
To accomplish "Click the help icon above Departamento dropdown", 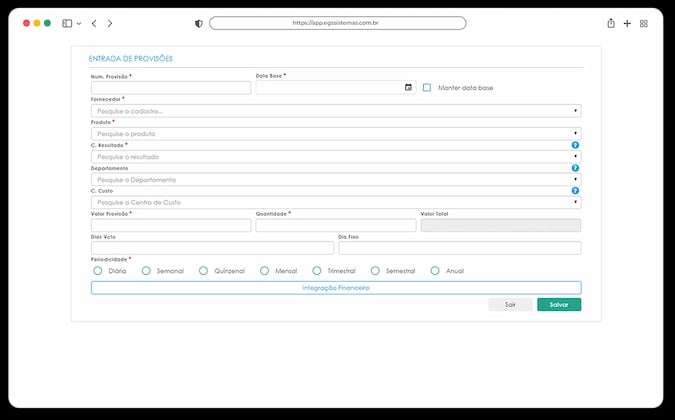I will coord(575,168).
